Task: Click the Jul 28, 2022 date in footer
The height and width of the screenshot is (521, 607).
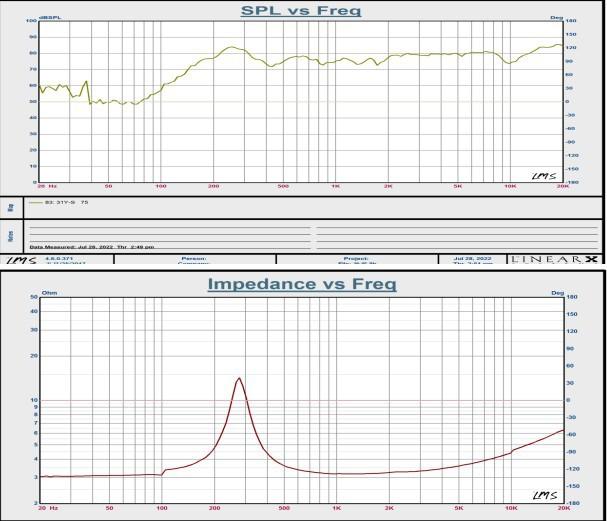Action: [x=471, y=257]
